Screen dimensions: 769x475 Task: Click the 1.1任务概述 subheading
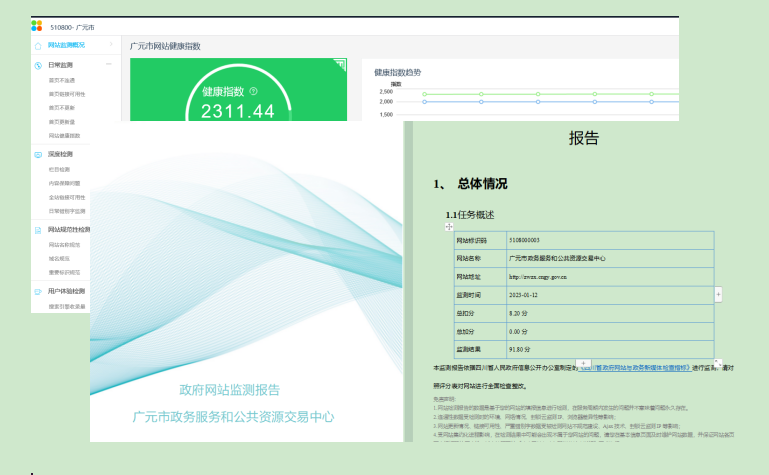[469, 215]
